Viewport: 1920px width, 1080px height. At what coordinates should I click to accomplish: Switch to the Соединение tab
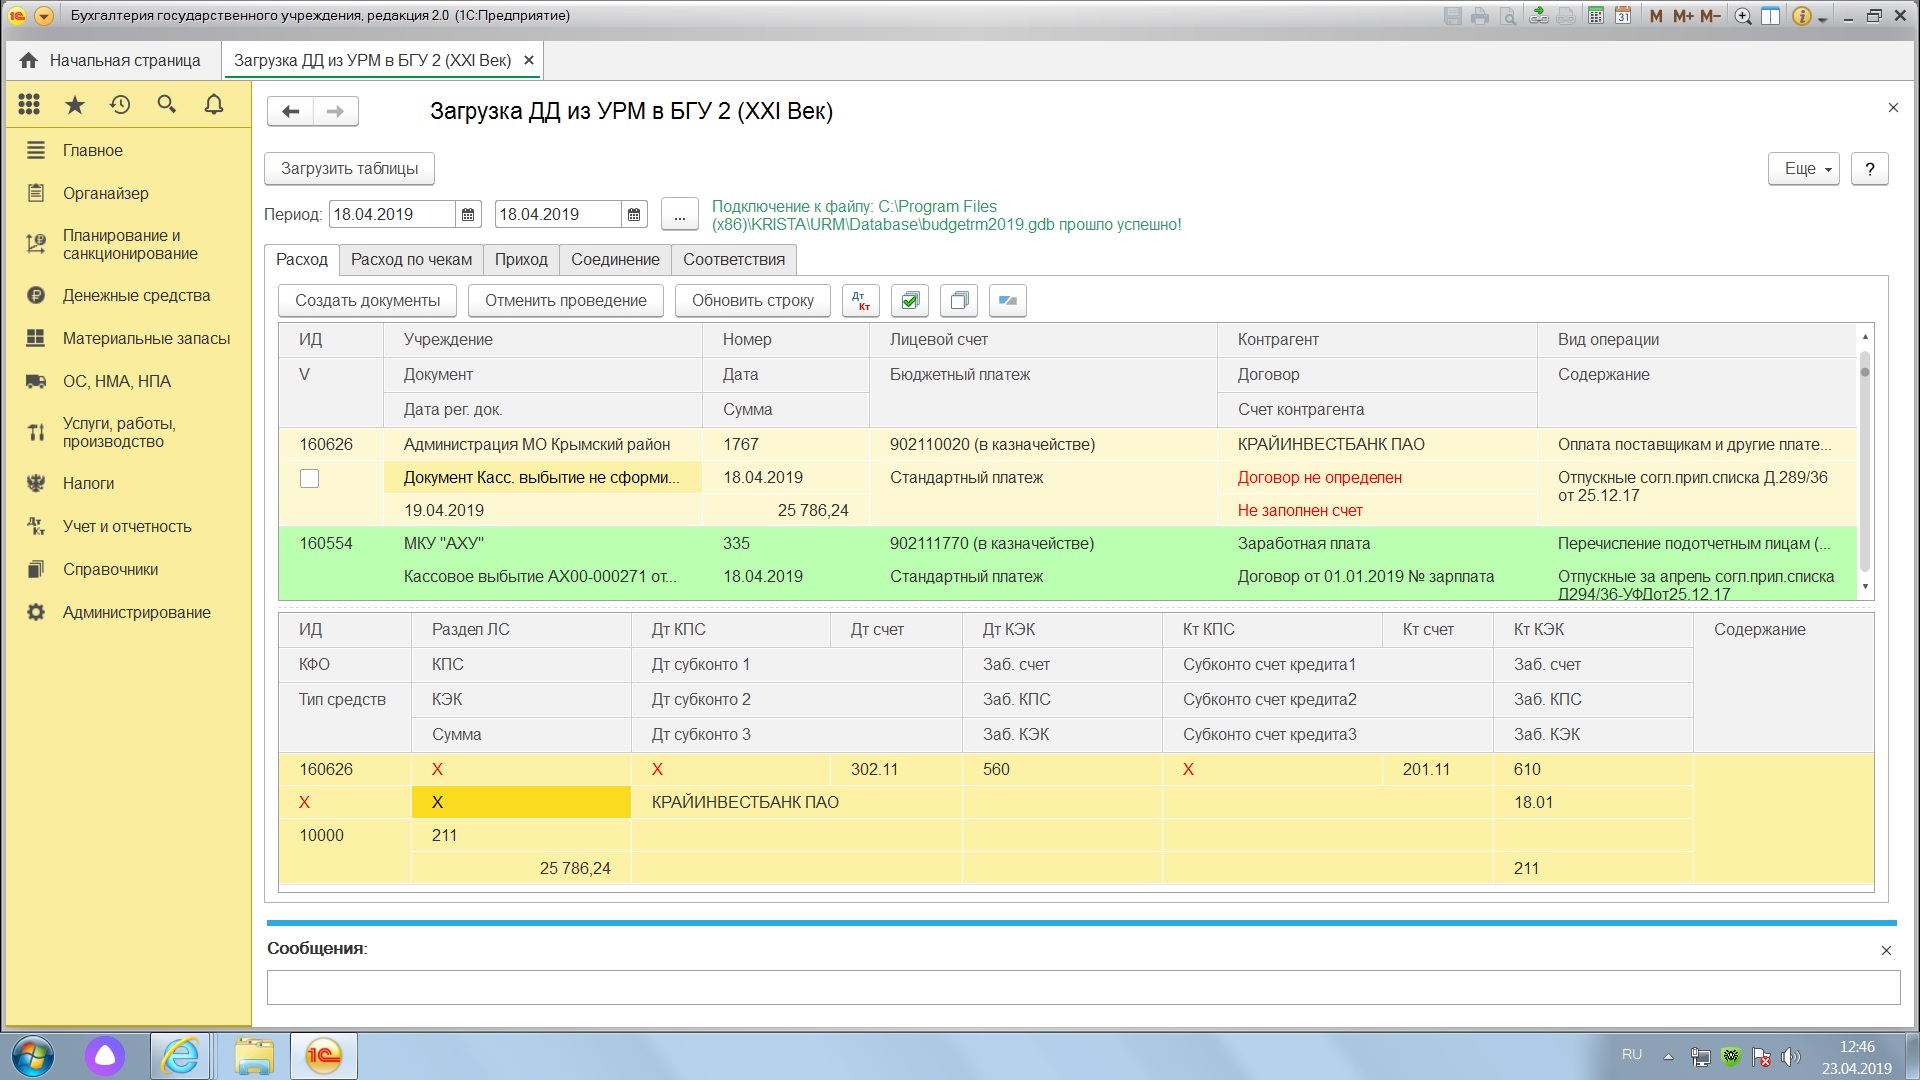(x=615, y=259)
